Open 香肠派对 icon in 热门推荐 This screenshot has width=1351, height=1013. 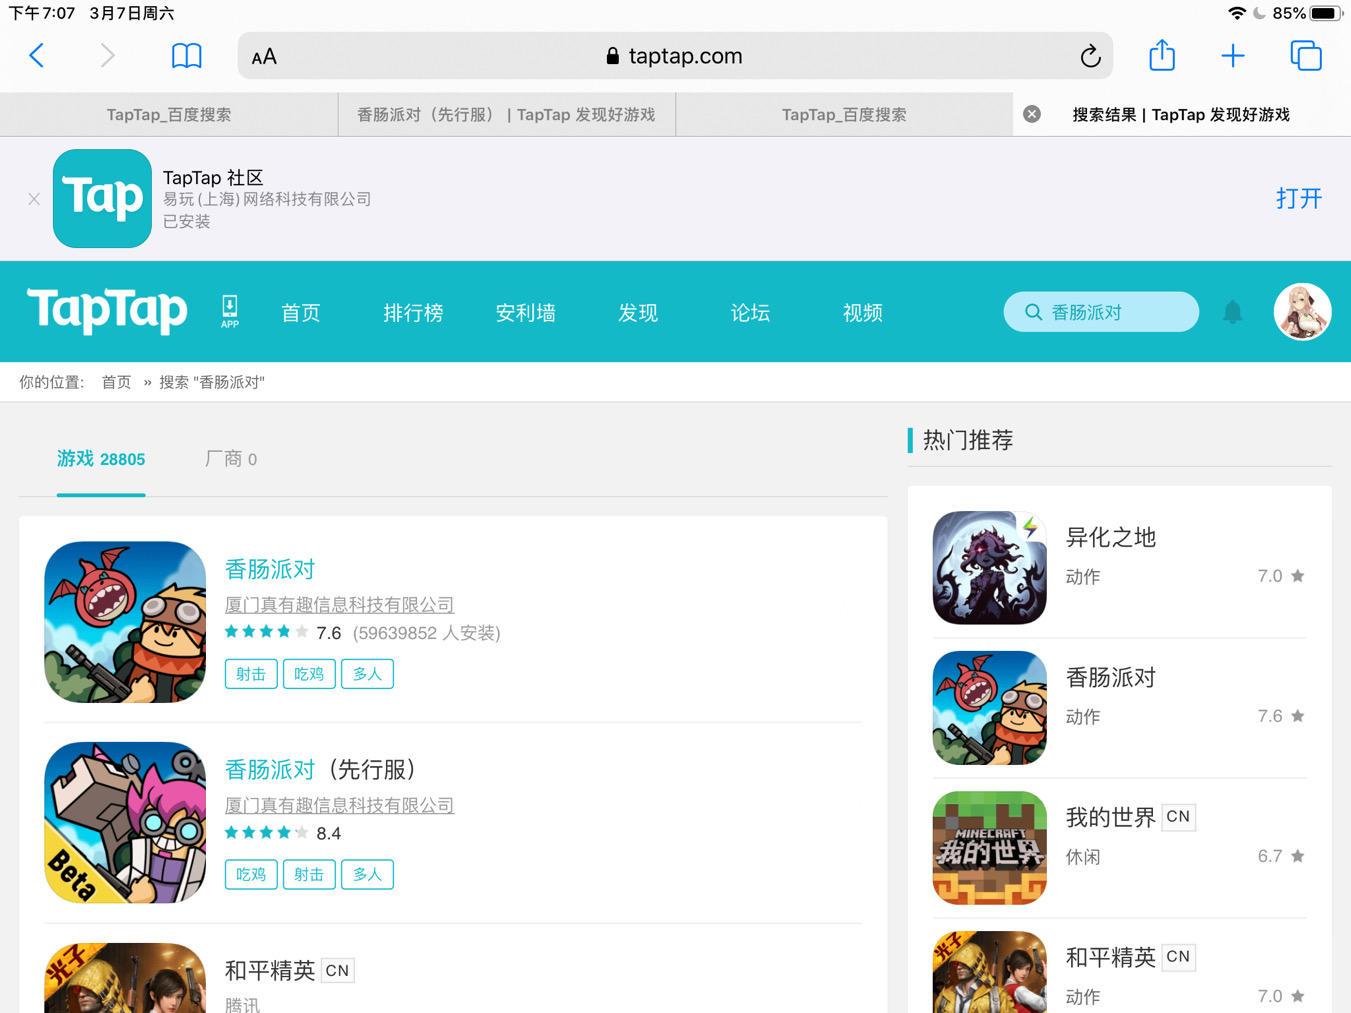click(x=990, y=708)
